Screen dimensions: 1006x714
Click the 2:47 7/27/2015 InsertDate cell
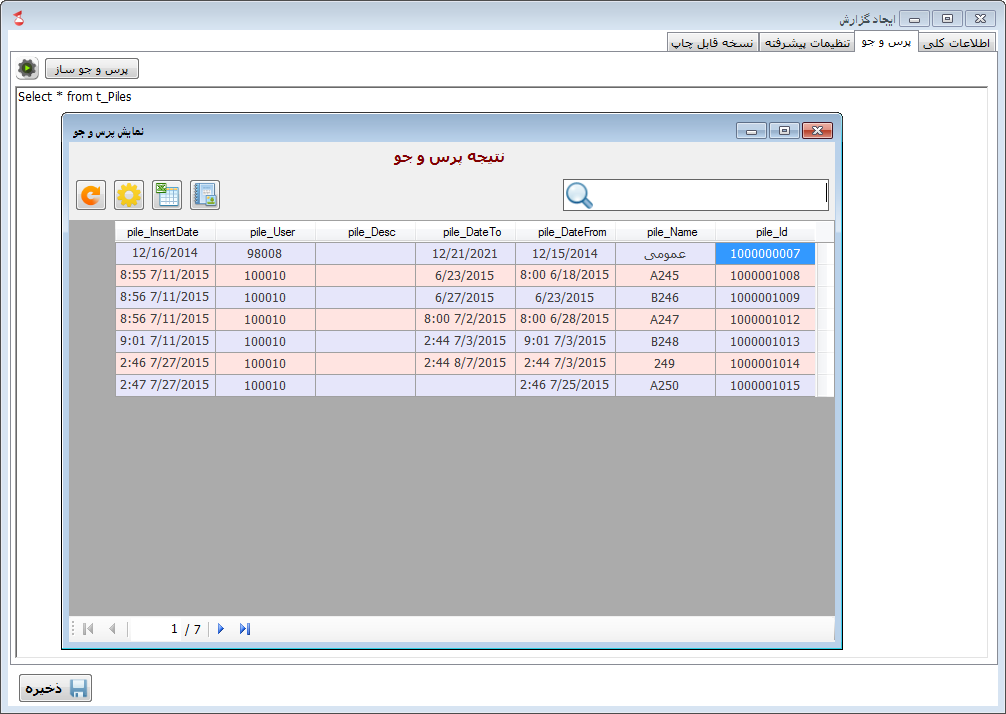pos(165,385)
